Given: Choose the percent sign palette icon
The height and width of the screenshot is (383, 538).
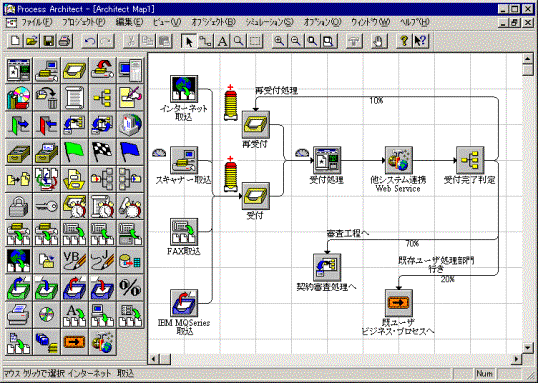Looking at the screenshot, I should click(x=130, y=288).
